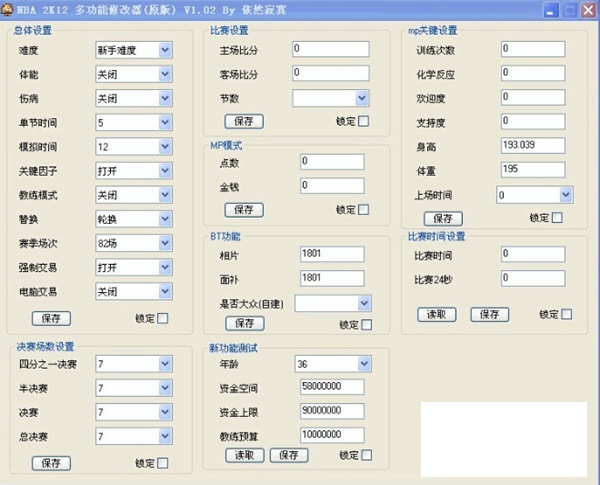Click the app icon in title bar
600x485 pixels.
coord(7,9)
